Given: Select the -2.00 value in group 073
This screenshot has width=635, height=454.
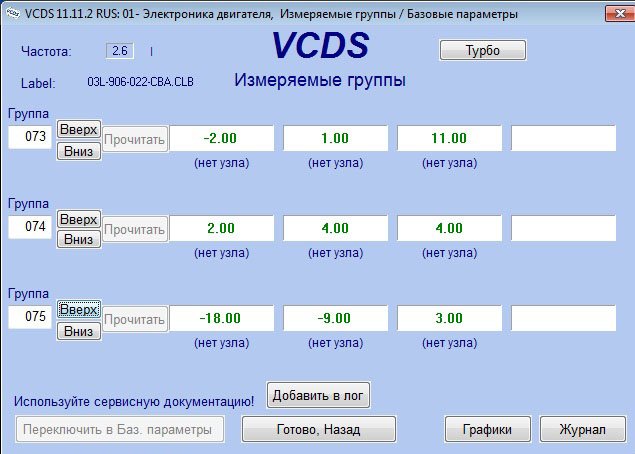Looking at the screenshot, I should coord(222,138).
